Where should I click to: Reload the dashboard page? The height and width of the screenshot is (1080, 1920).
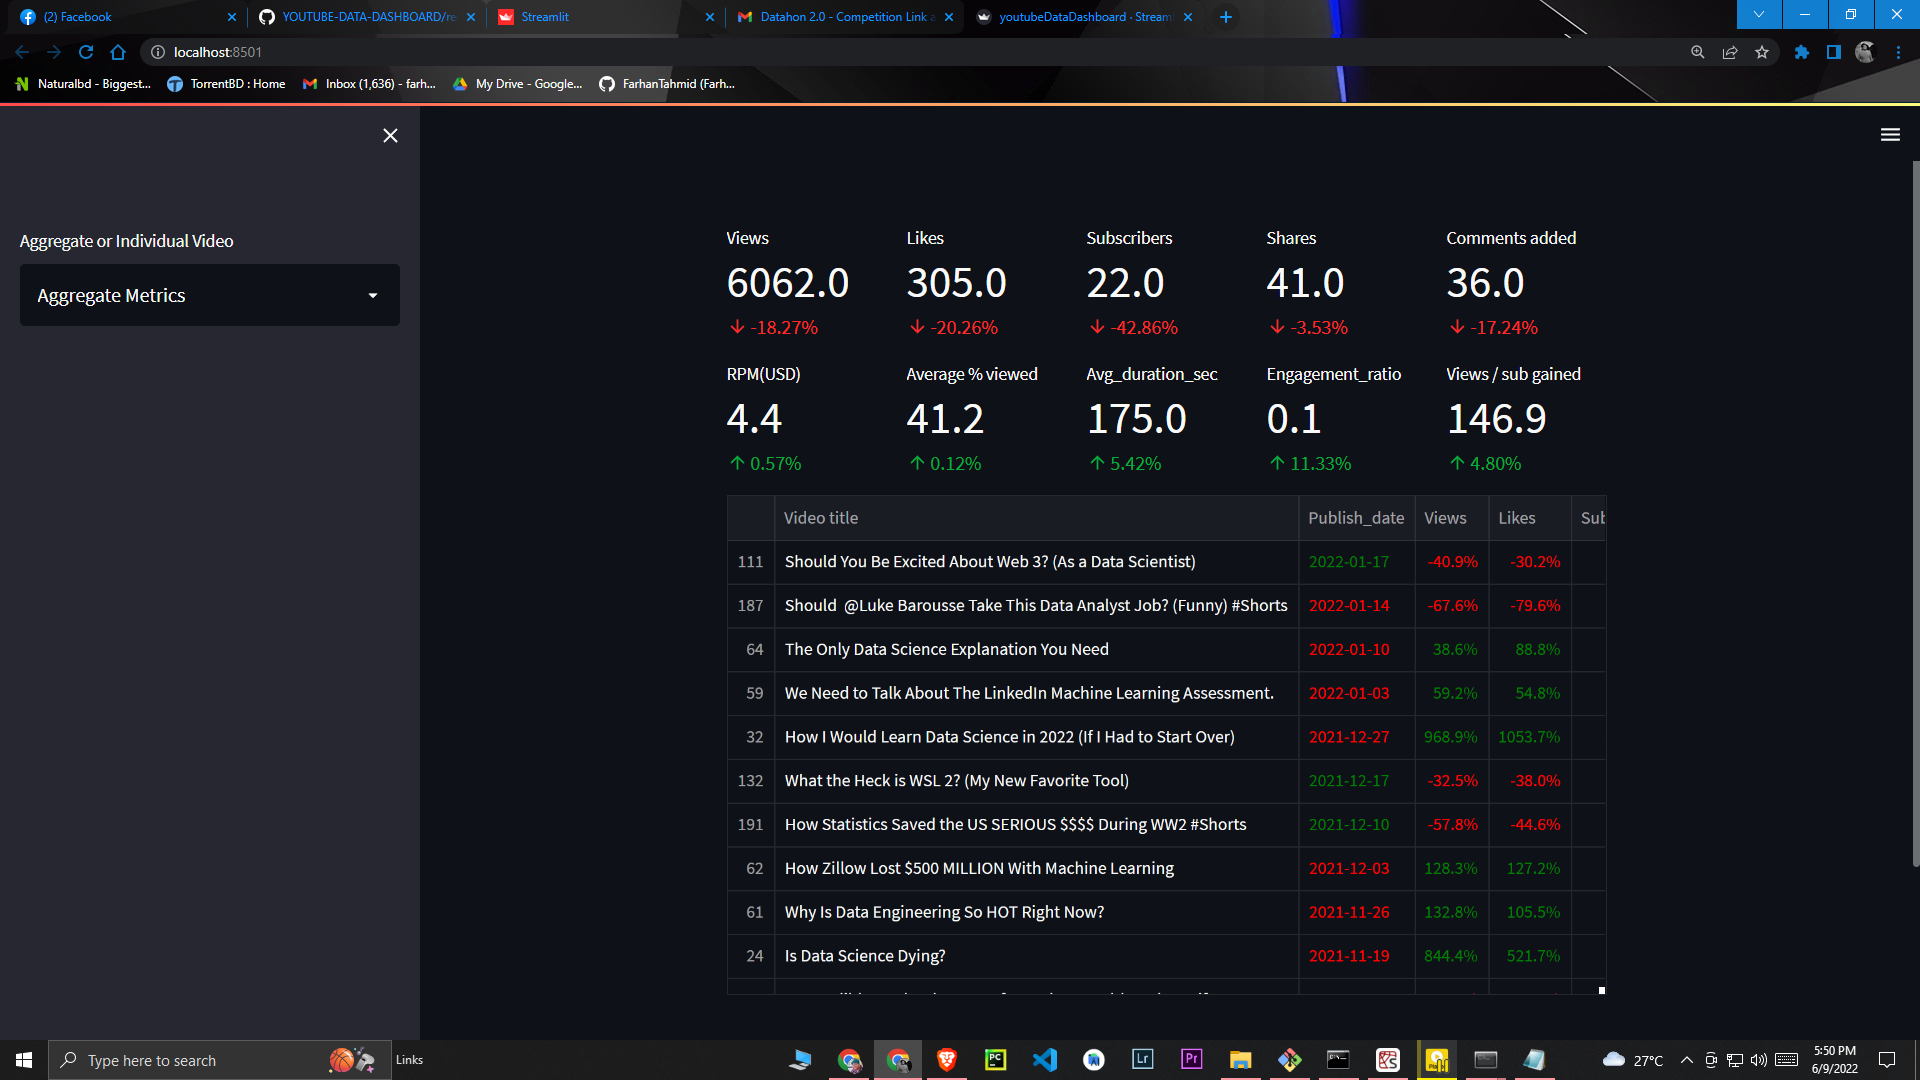point(86,52)
